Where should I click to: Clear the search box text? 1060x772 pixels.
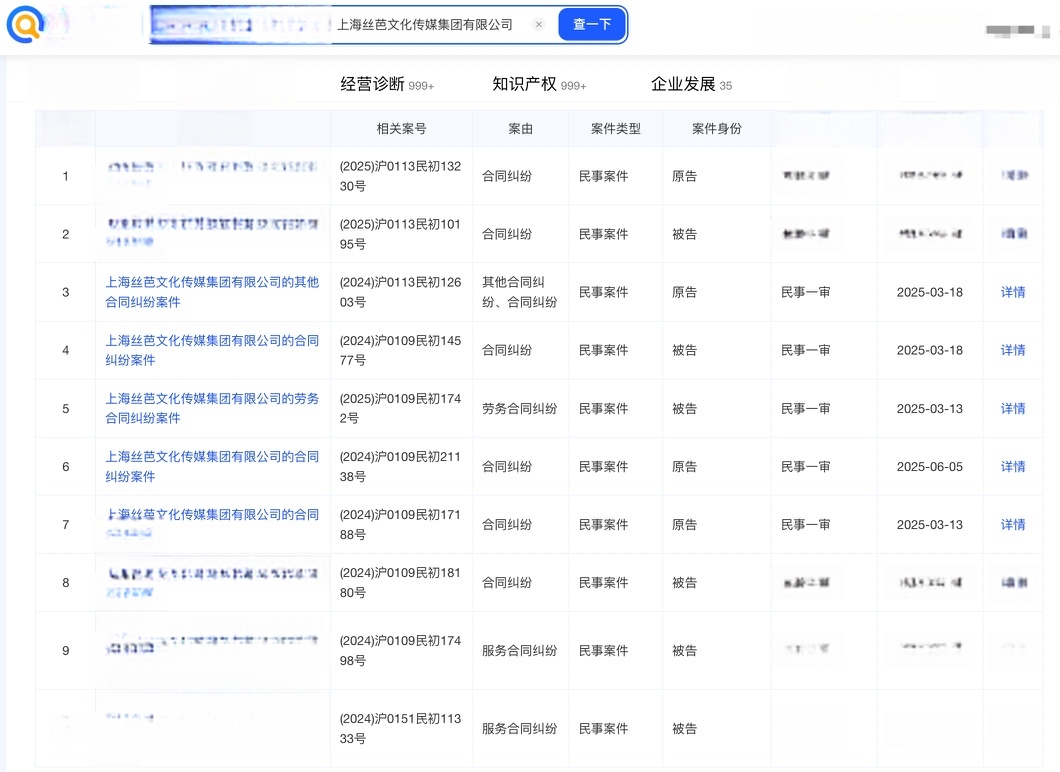pos(539,24)
